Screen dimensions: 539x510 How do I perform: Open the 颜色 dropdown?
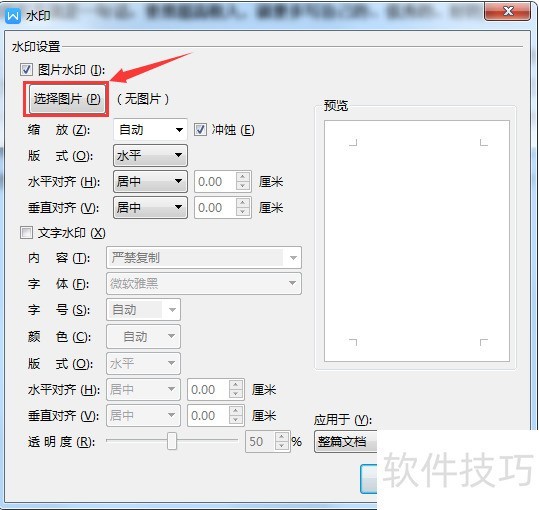[x=143, y=336]
